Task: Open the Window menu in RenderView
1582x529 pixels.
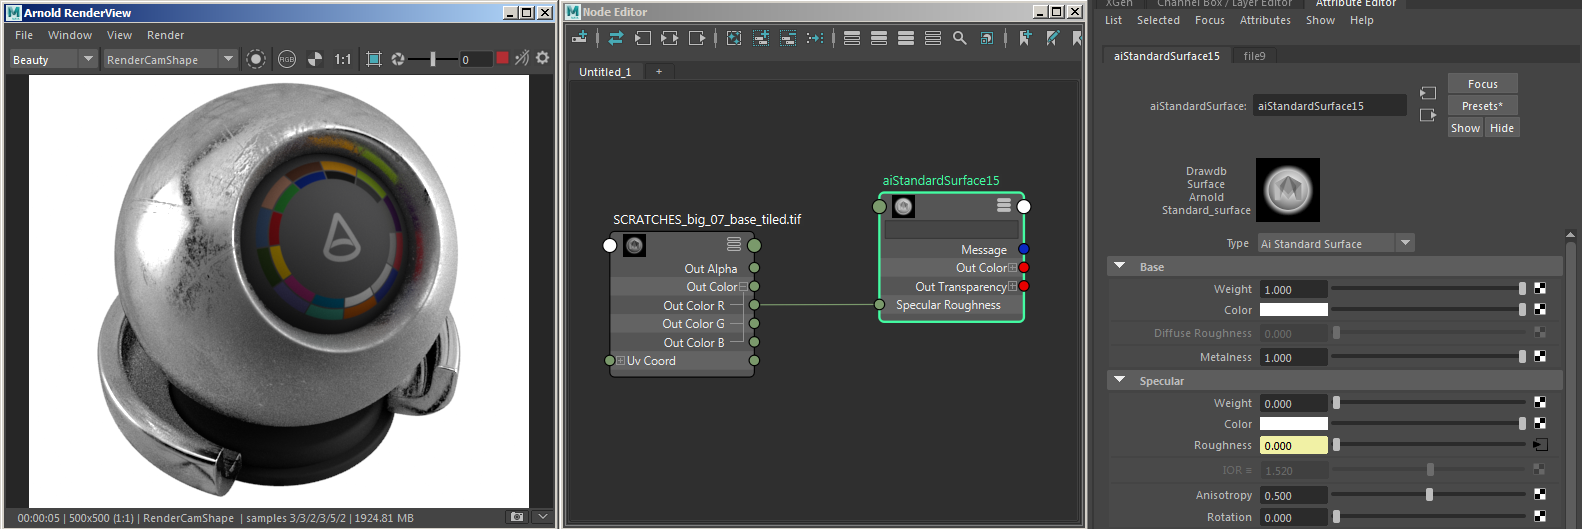Action: click(70, 35)
